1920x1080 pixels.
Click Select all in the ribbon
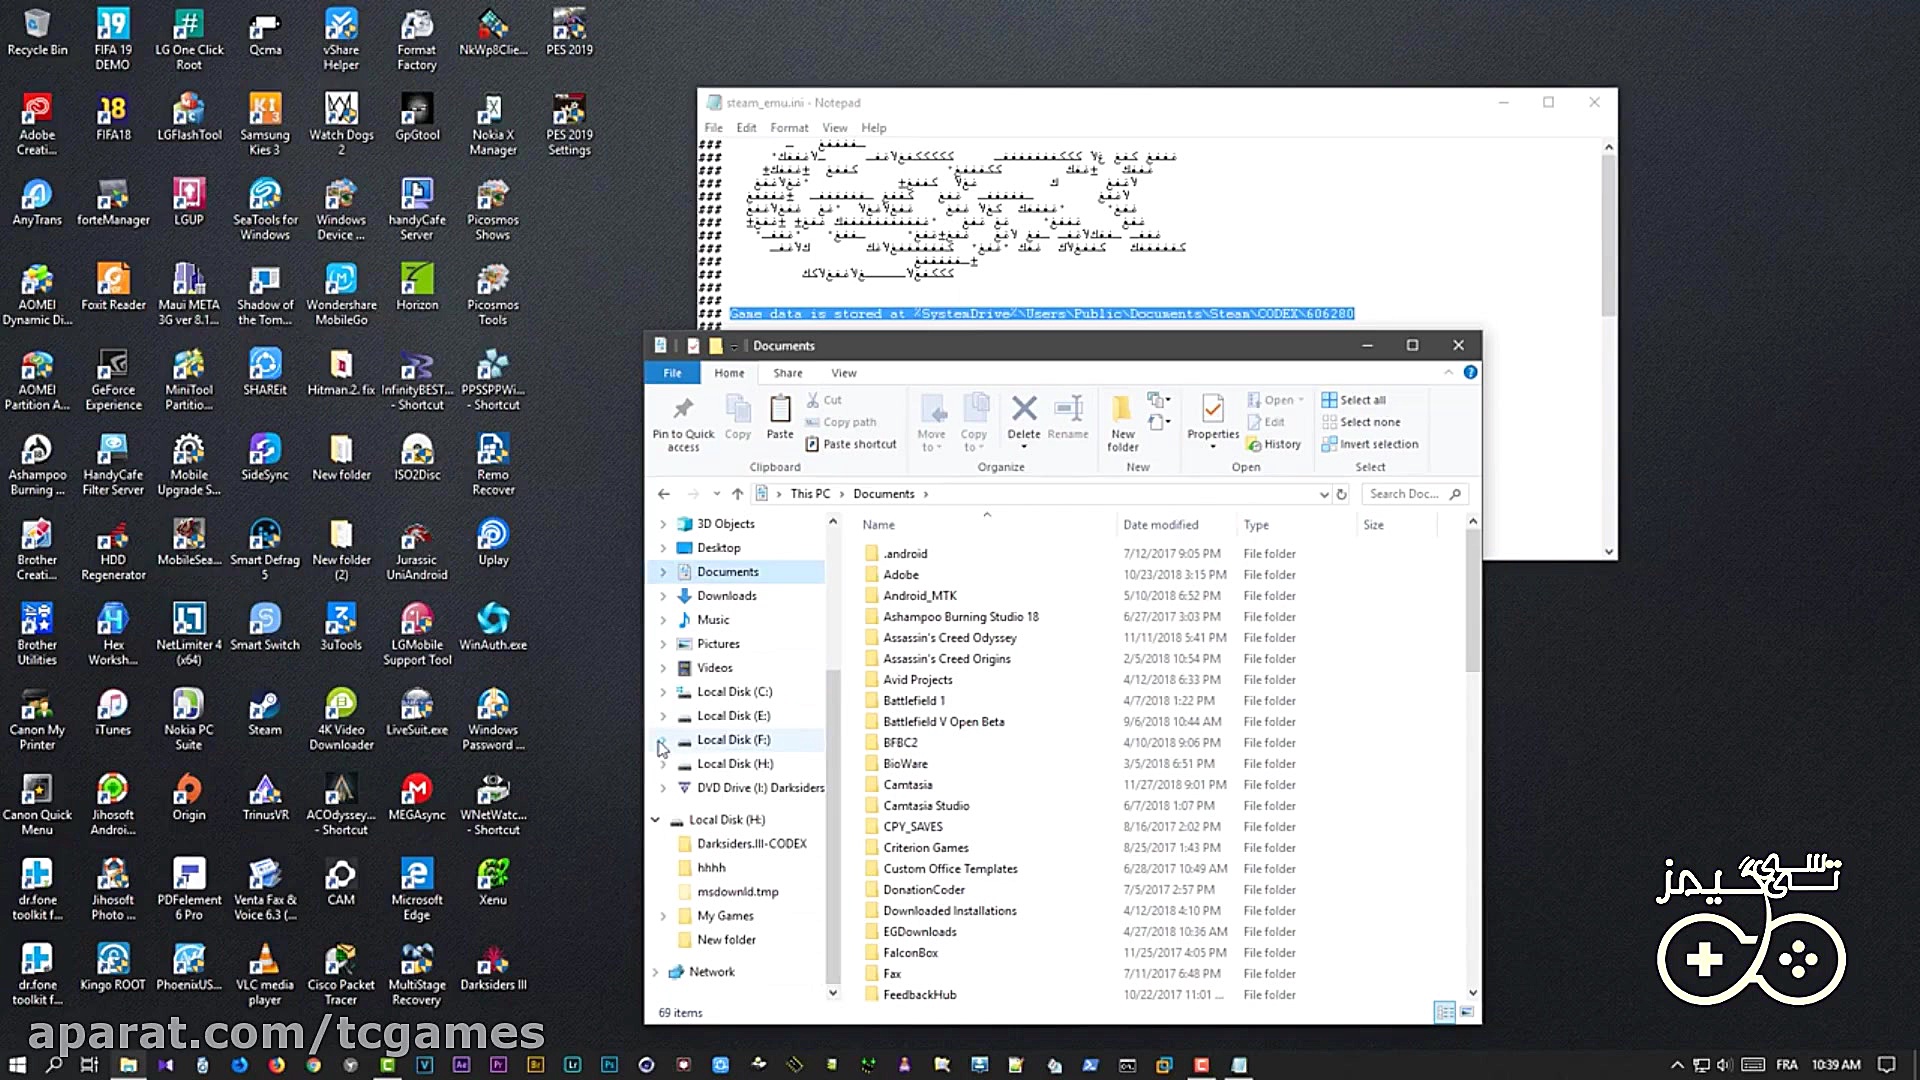(x=1362, y=400)
